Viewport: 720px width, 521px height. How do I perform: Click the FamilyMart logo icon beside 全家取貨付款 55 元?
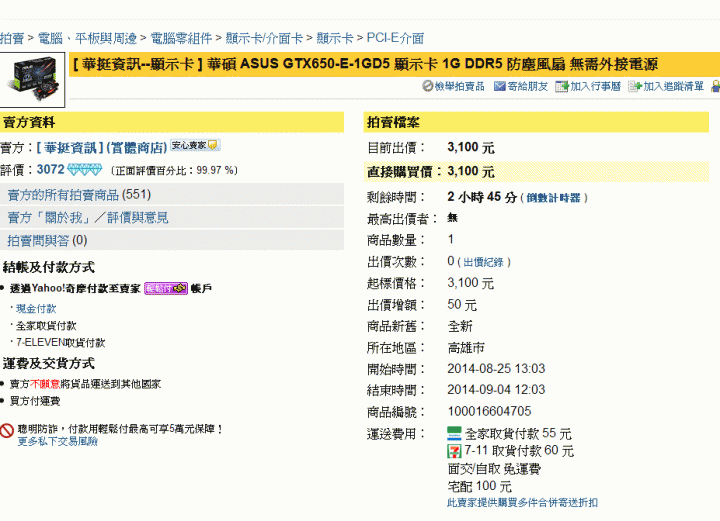454,433
